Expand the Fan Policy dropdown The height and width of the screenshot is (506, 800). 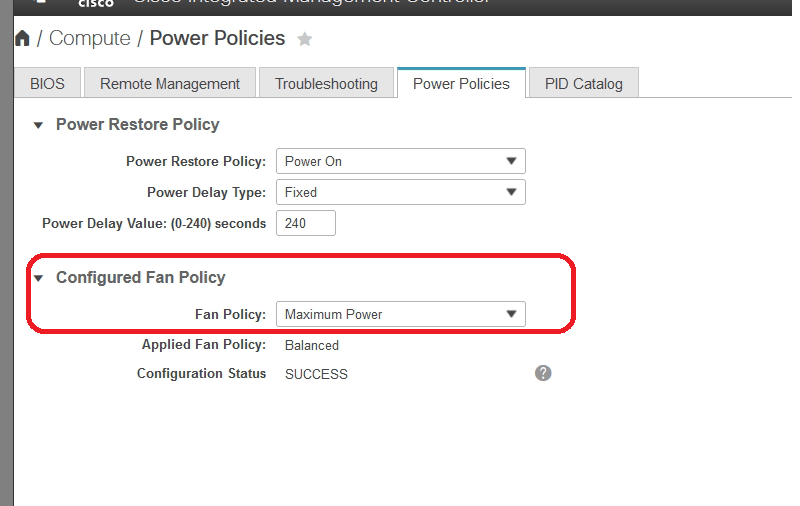(400, 314)
